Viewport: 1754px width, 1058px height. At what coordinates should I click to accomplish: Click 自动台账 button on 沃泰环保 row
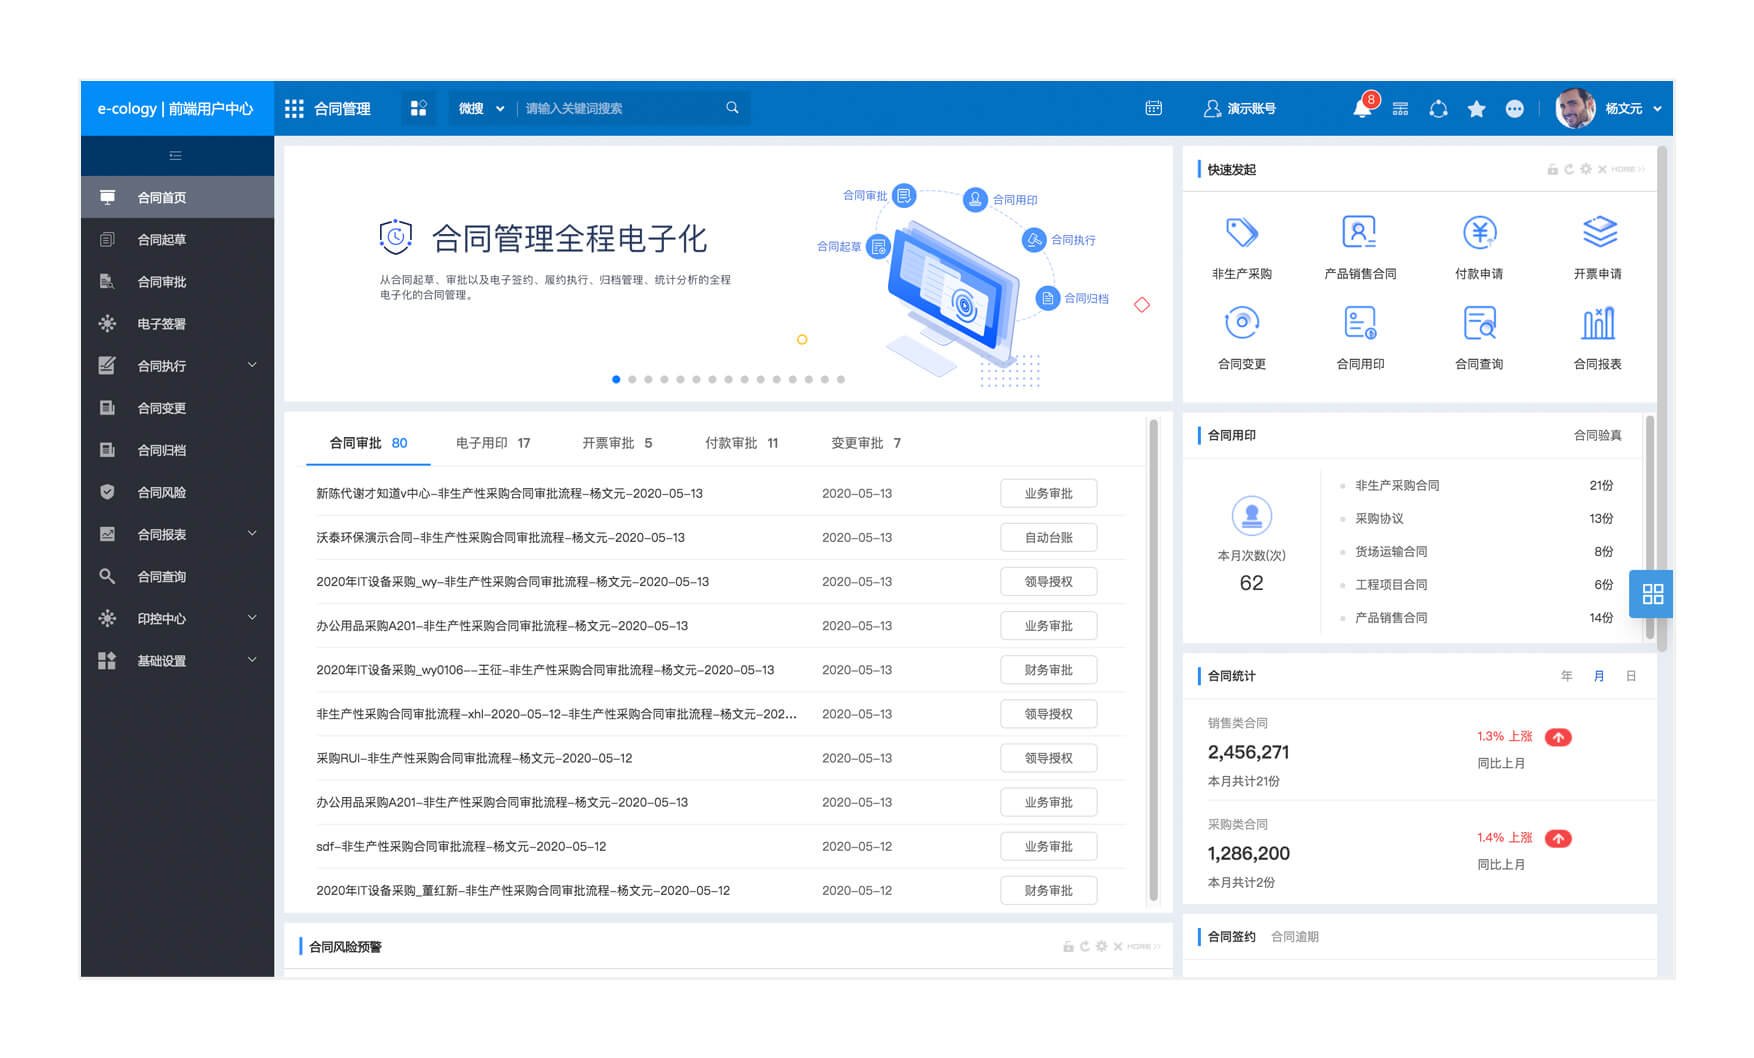pos(1048,538)
